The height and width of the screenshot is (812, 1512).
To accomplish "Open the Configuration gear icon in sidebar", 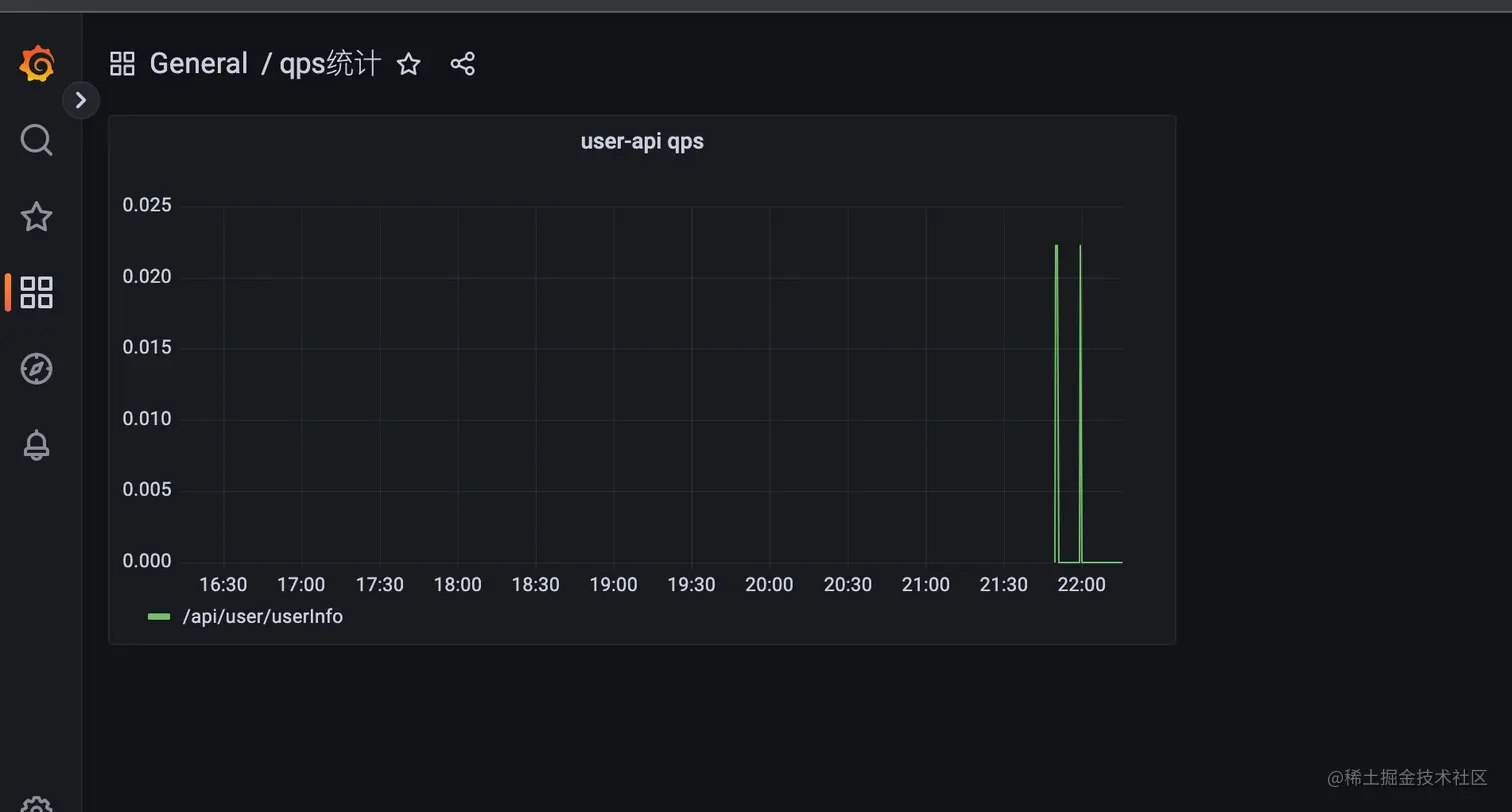I will click(37, 804).
